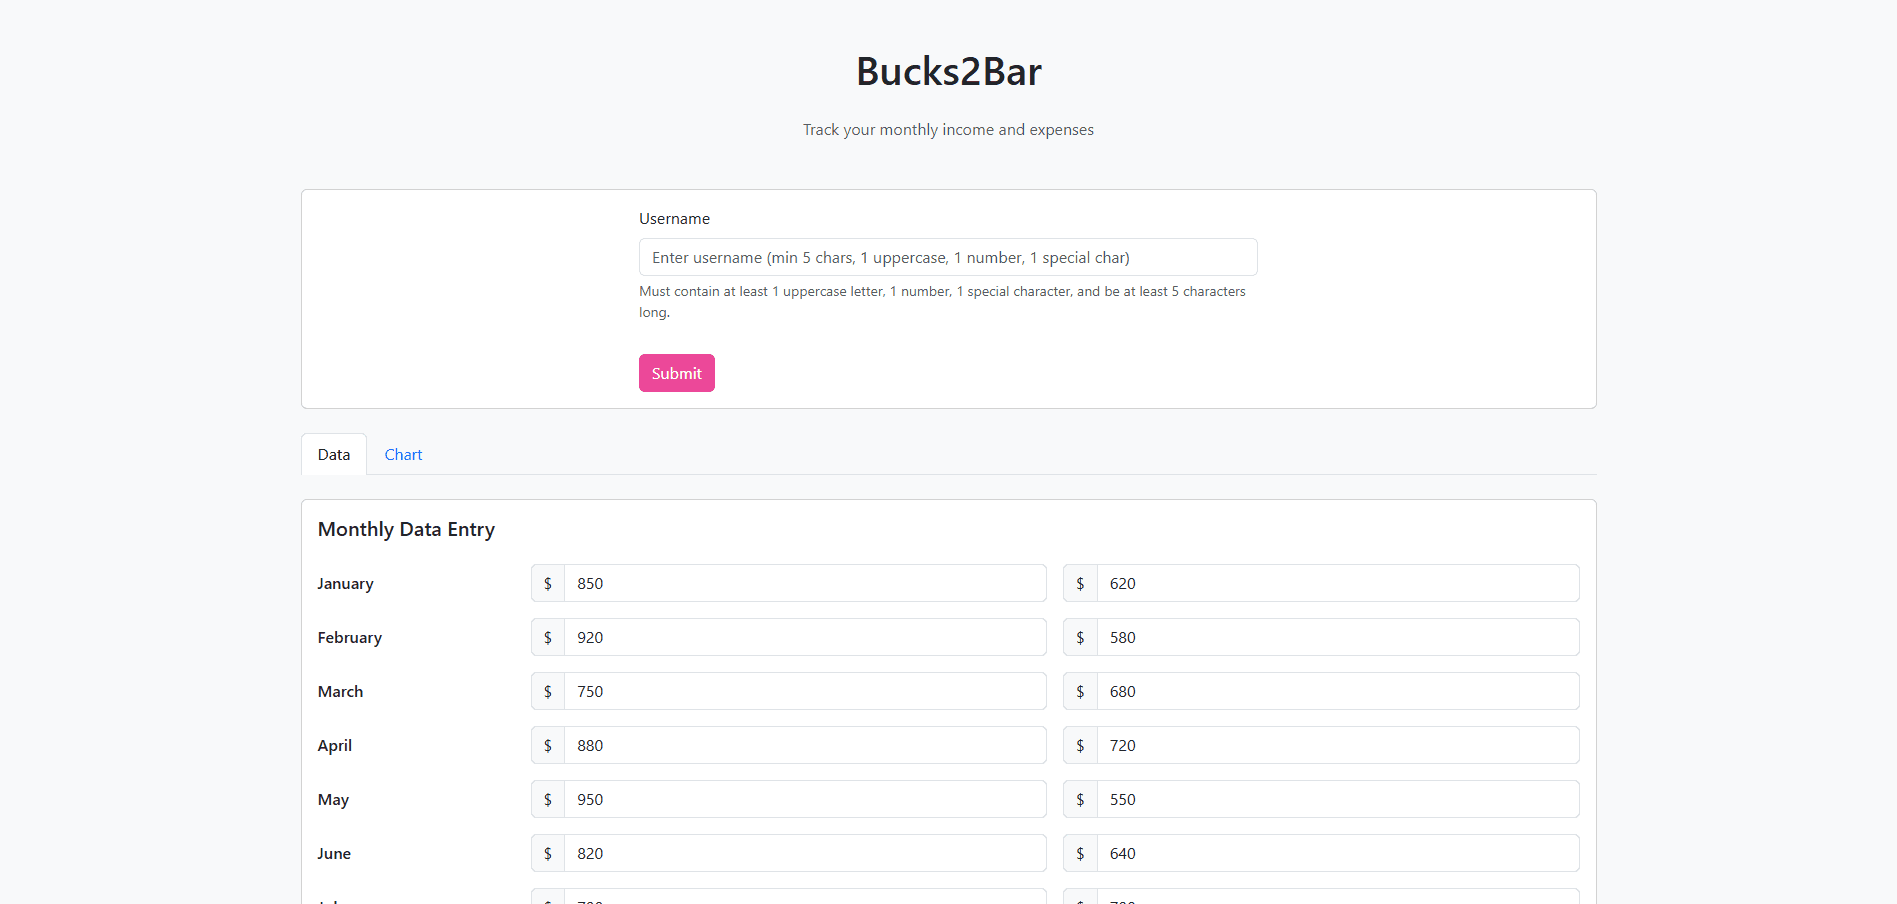Edit February's value of 920
The width and height of the screenshot is (1897, 904).
[804, 637]
